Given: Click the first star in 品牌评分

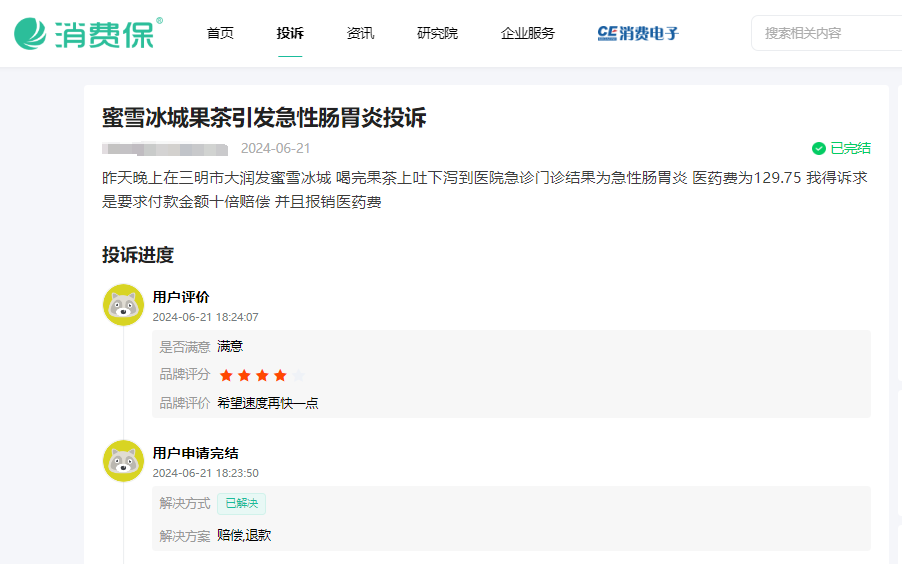Looking at the screenshot, I should pos(226,376).
